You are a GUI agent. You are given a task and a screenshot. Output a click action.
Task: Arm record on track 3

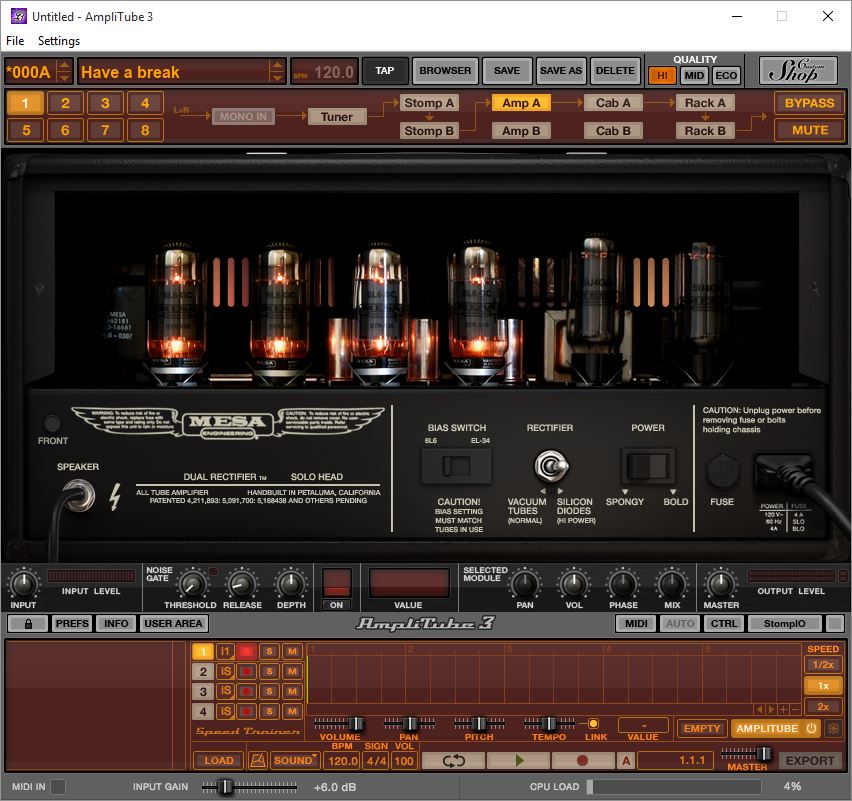246,691
